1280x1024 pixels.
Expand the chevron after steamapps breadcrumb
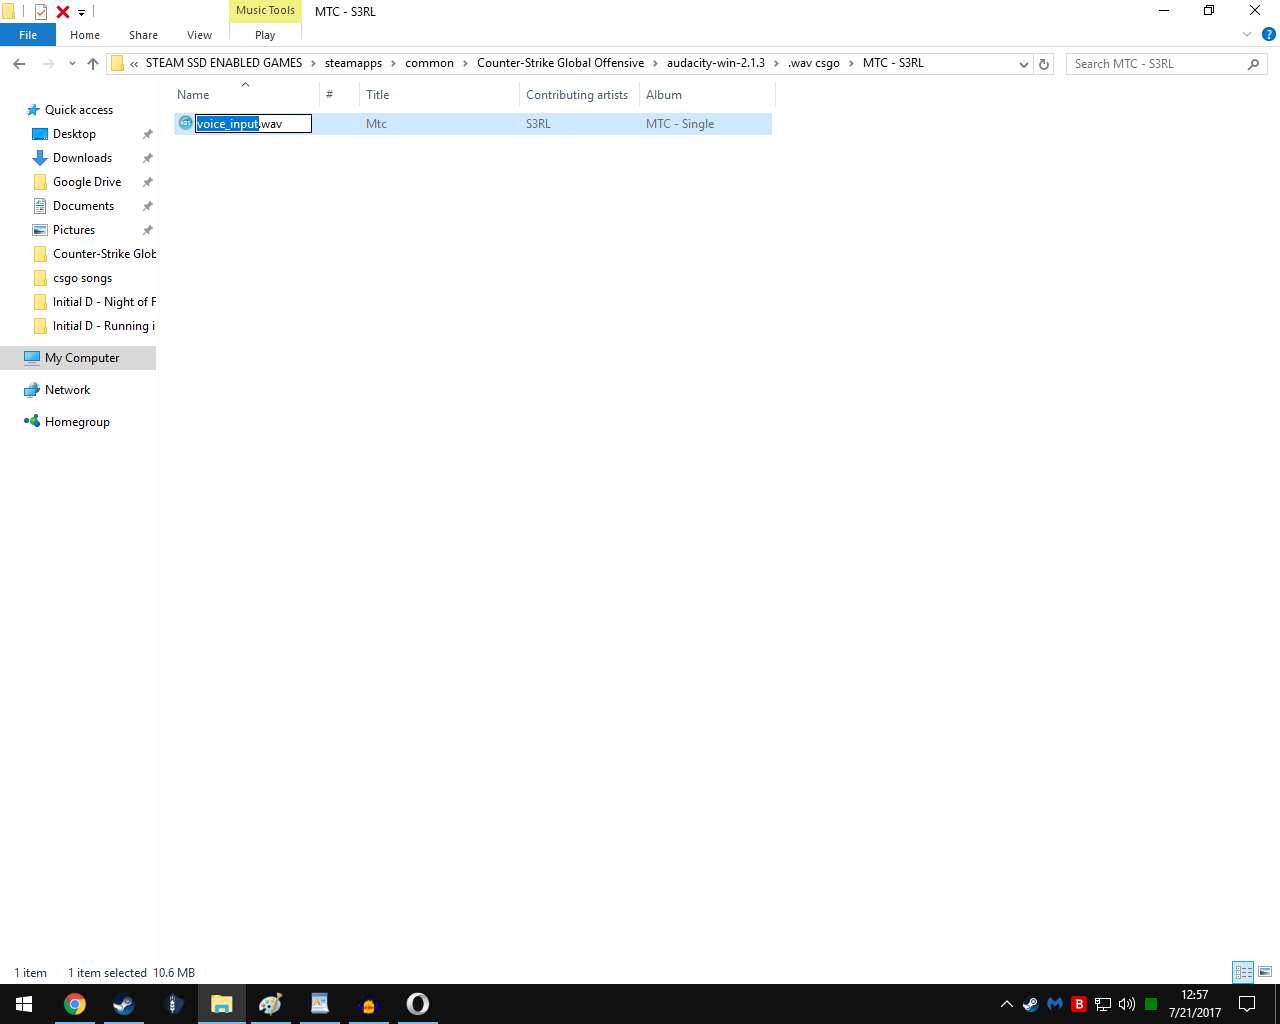tap(394, 63)
